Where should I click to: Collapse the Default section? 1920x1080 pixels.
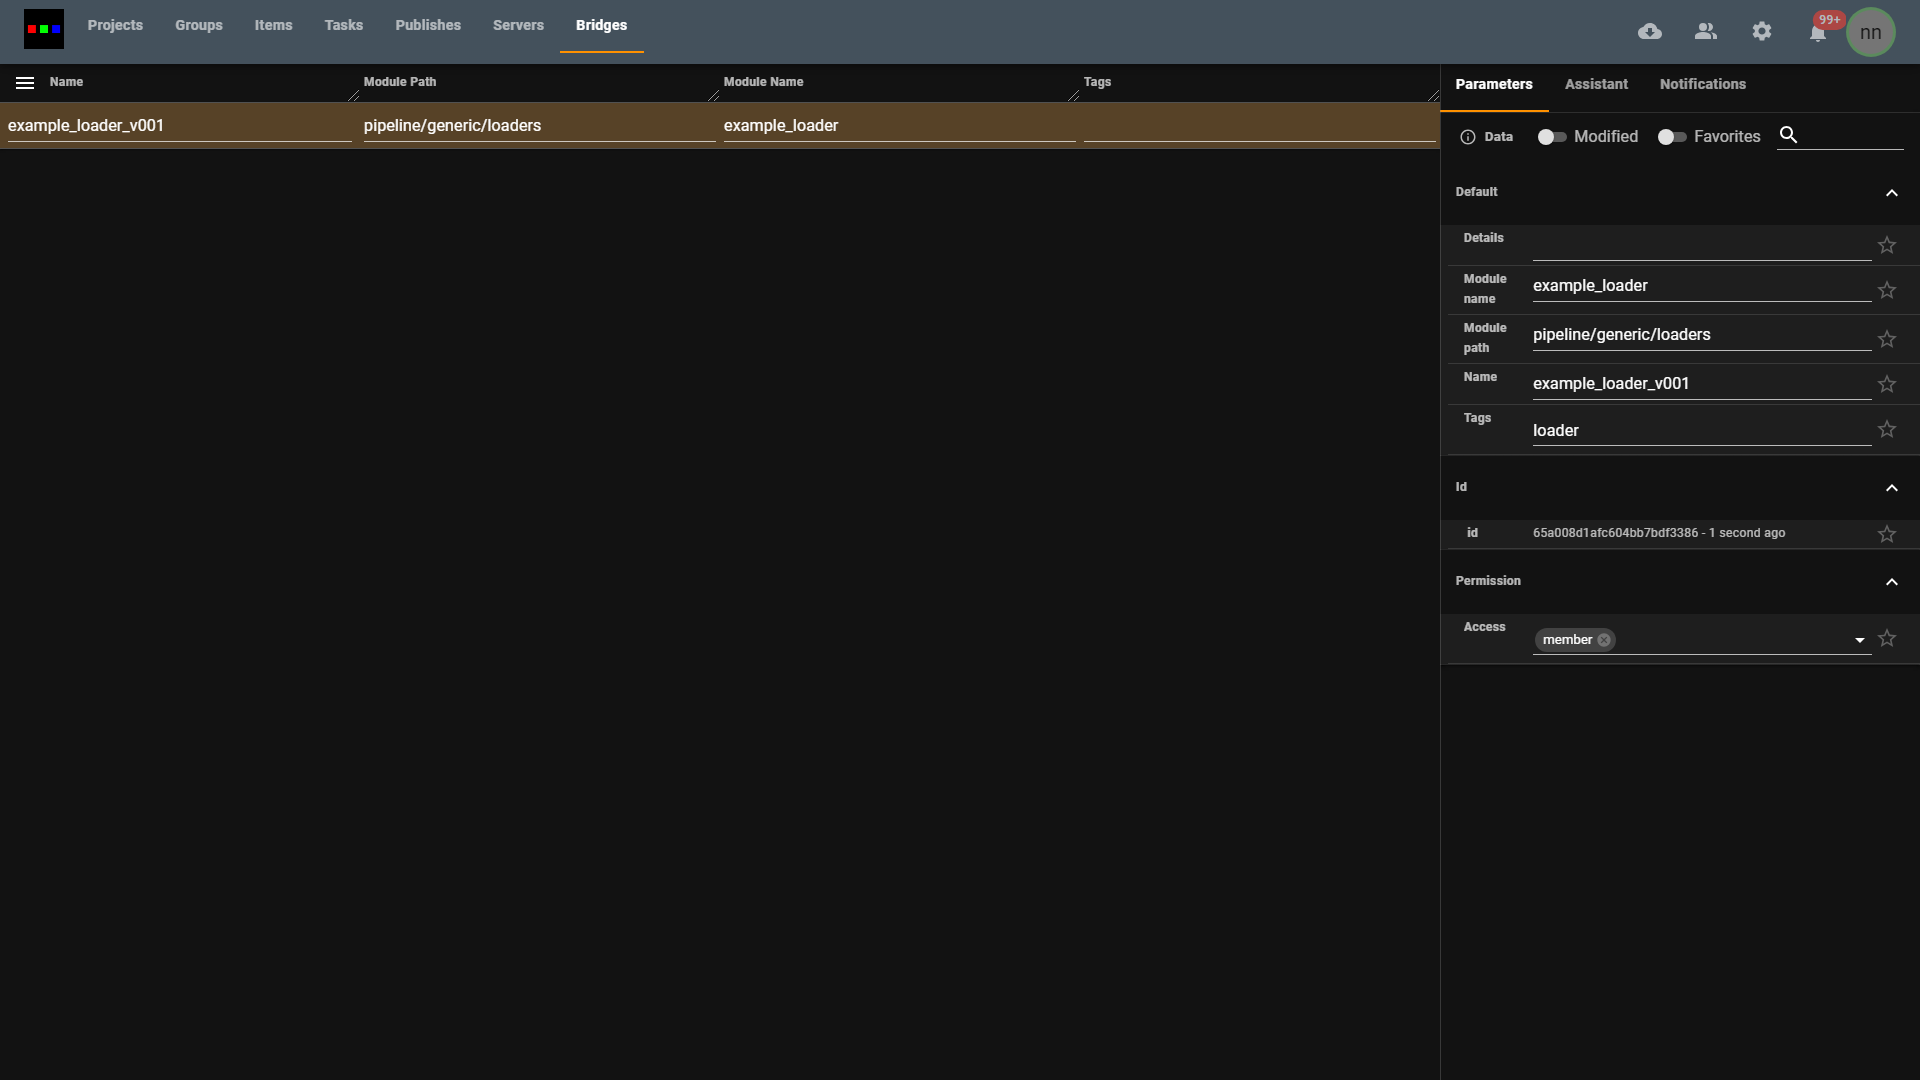[x=1891, y=193]
